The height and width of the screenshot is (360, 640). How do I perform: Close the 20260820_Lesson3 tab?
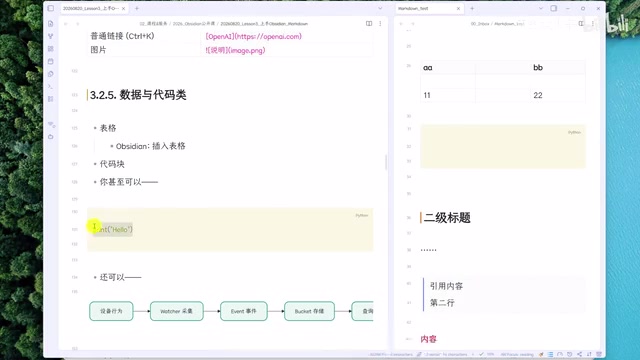click(x=123, y=8)
